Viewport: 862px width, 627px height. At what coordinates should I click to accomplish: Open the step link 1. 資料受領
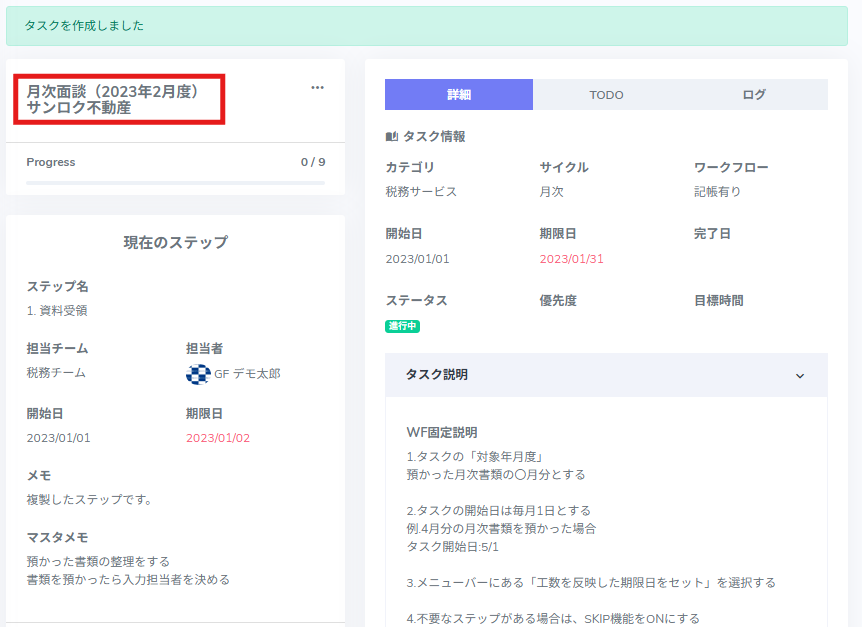point(57,311)
